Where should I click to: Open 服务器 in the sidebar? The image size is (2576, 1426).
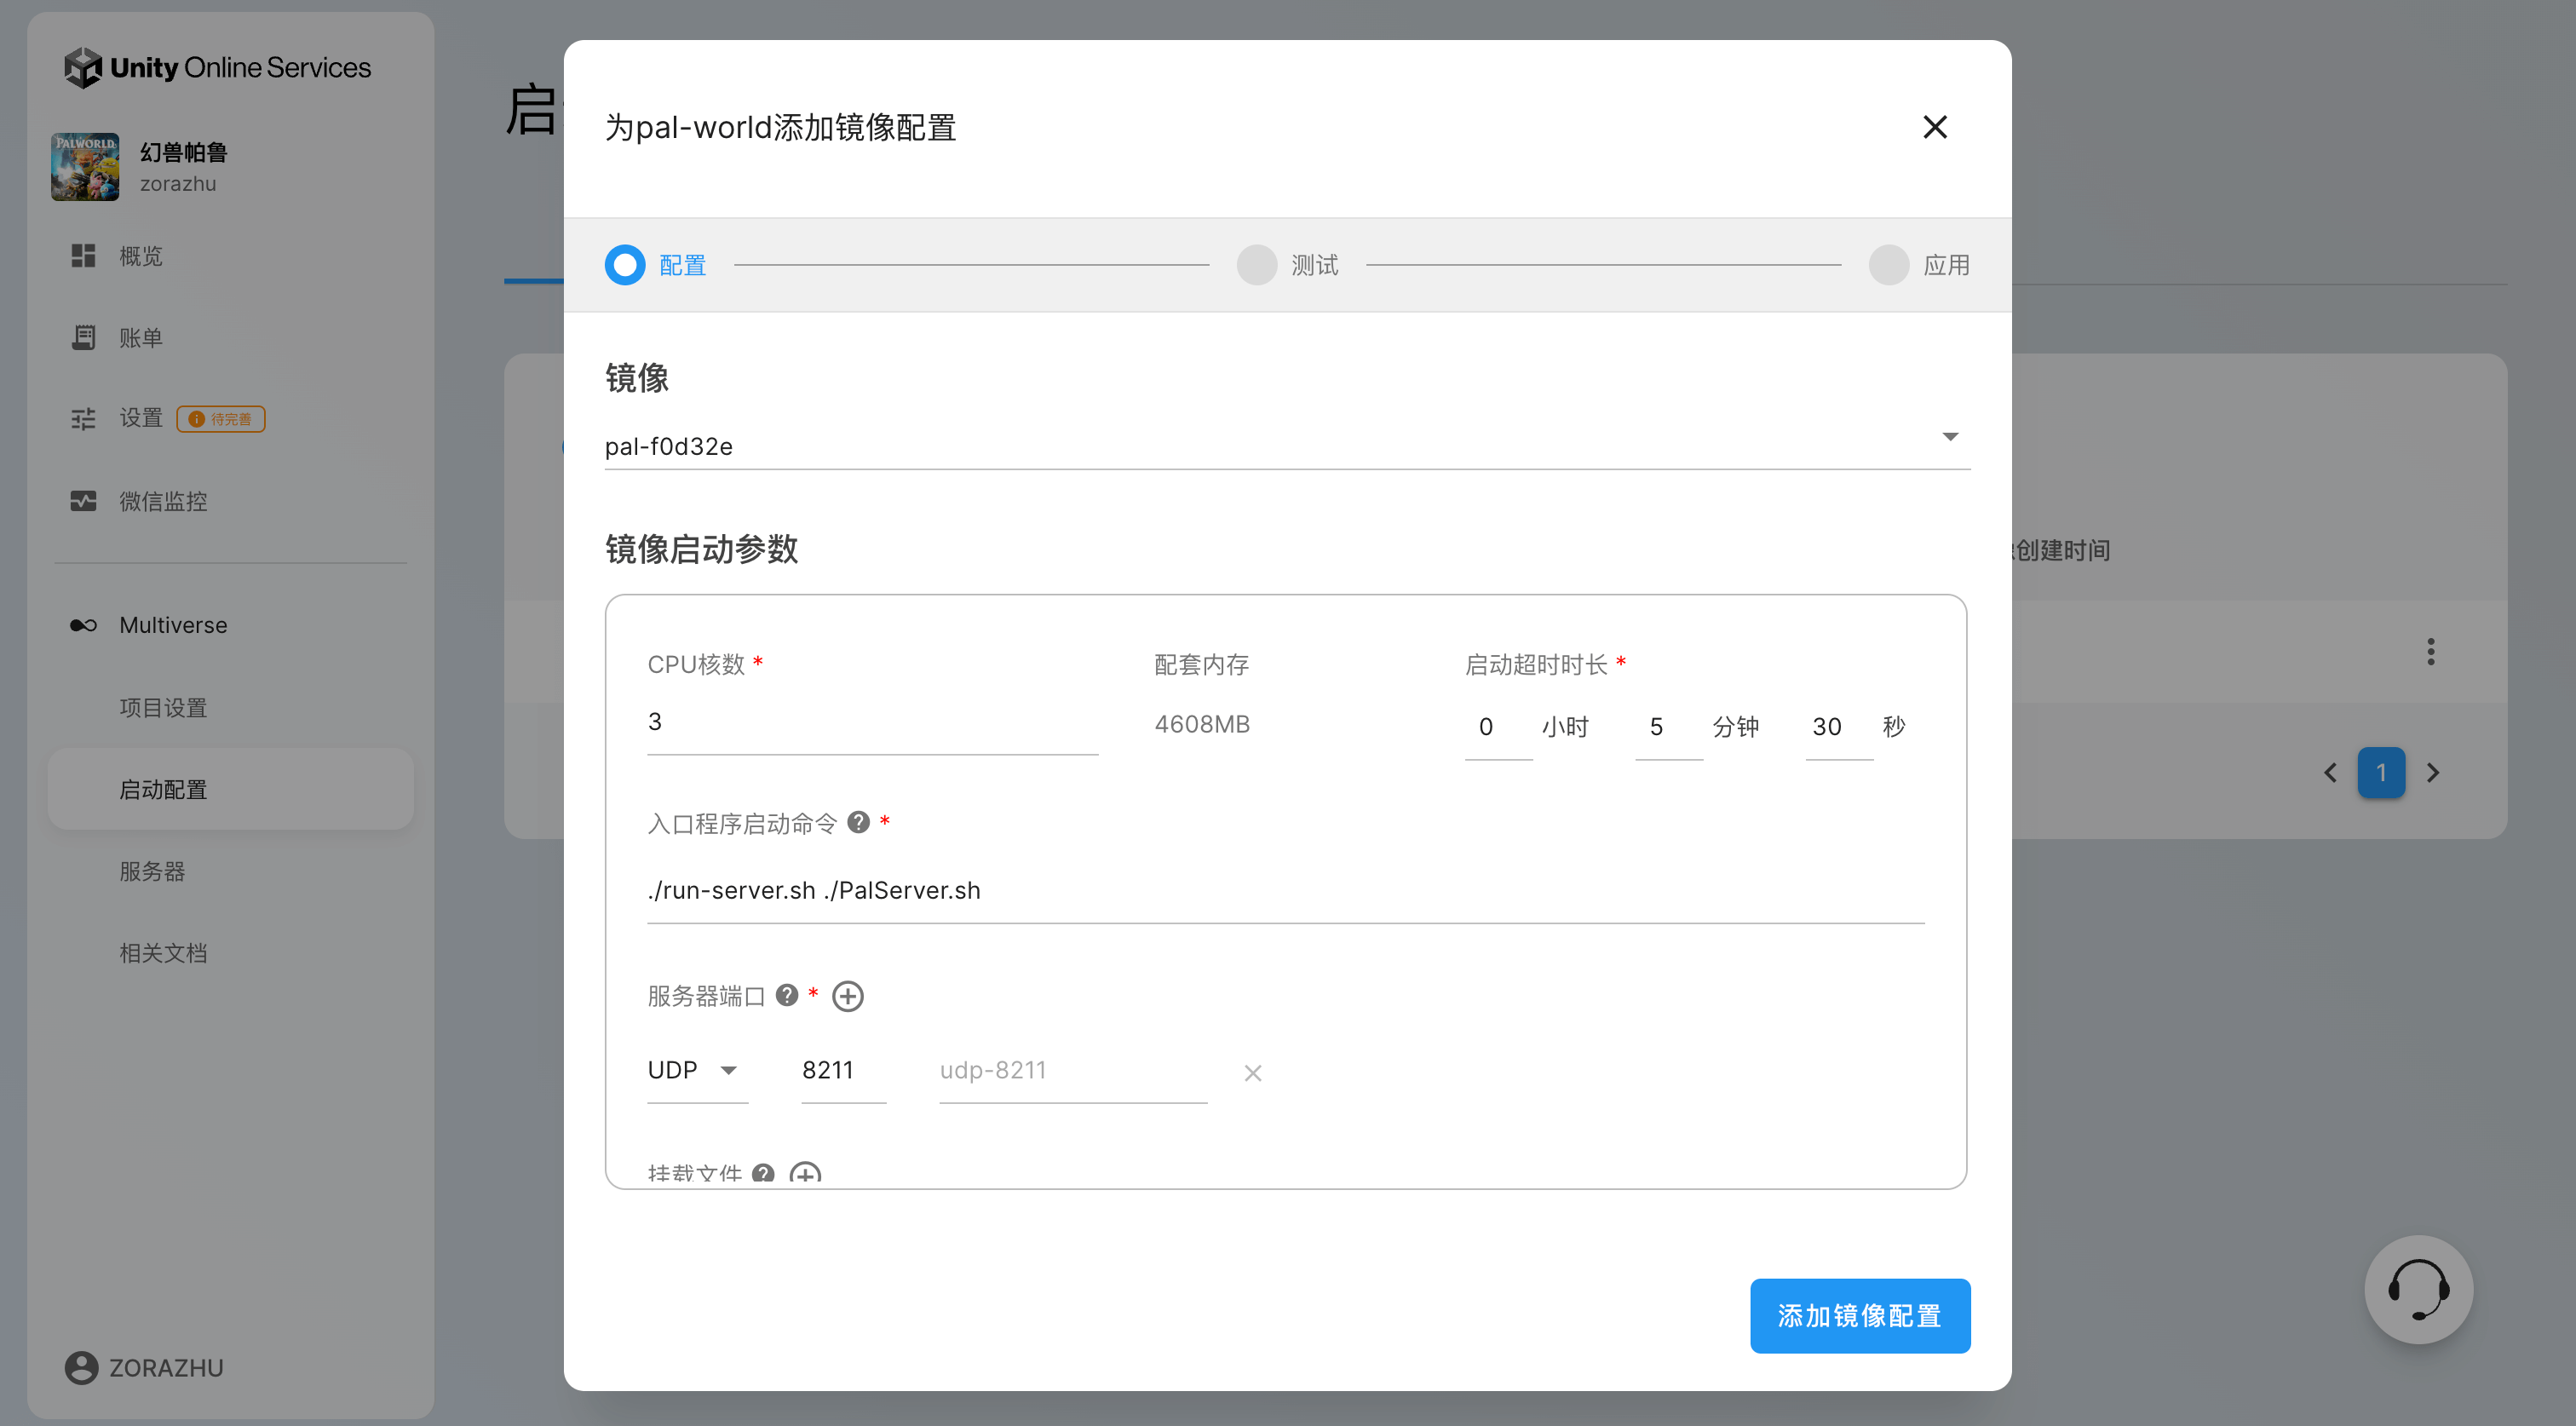152,871
